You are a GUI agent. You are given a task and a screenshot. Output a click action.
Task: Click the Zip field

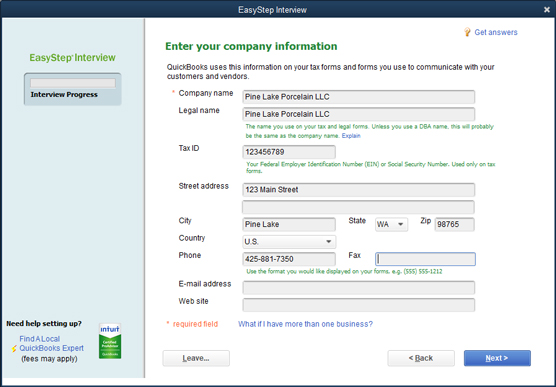point(454,225)
